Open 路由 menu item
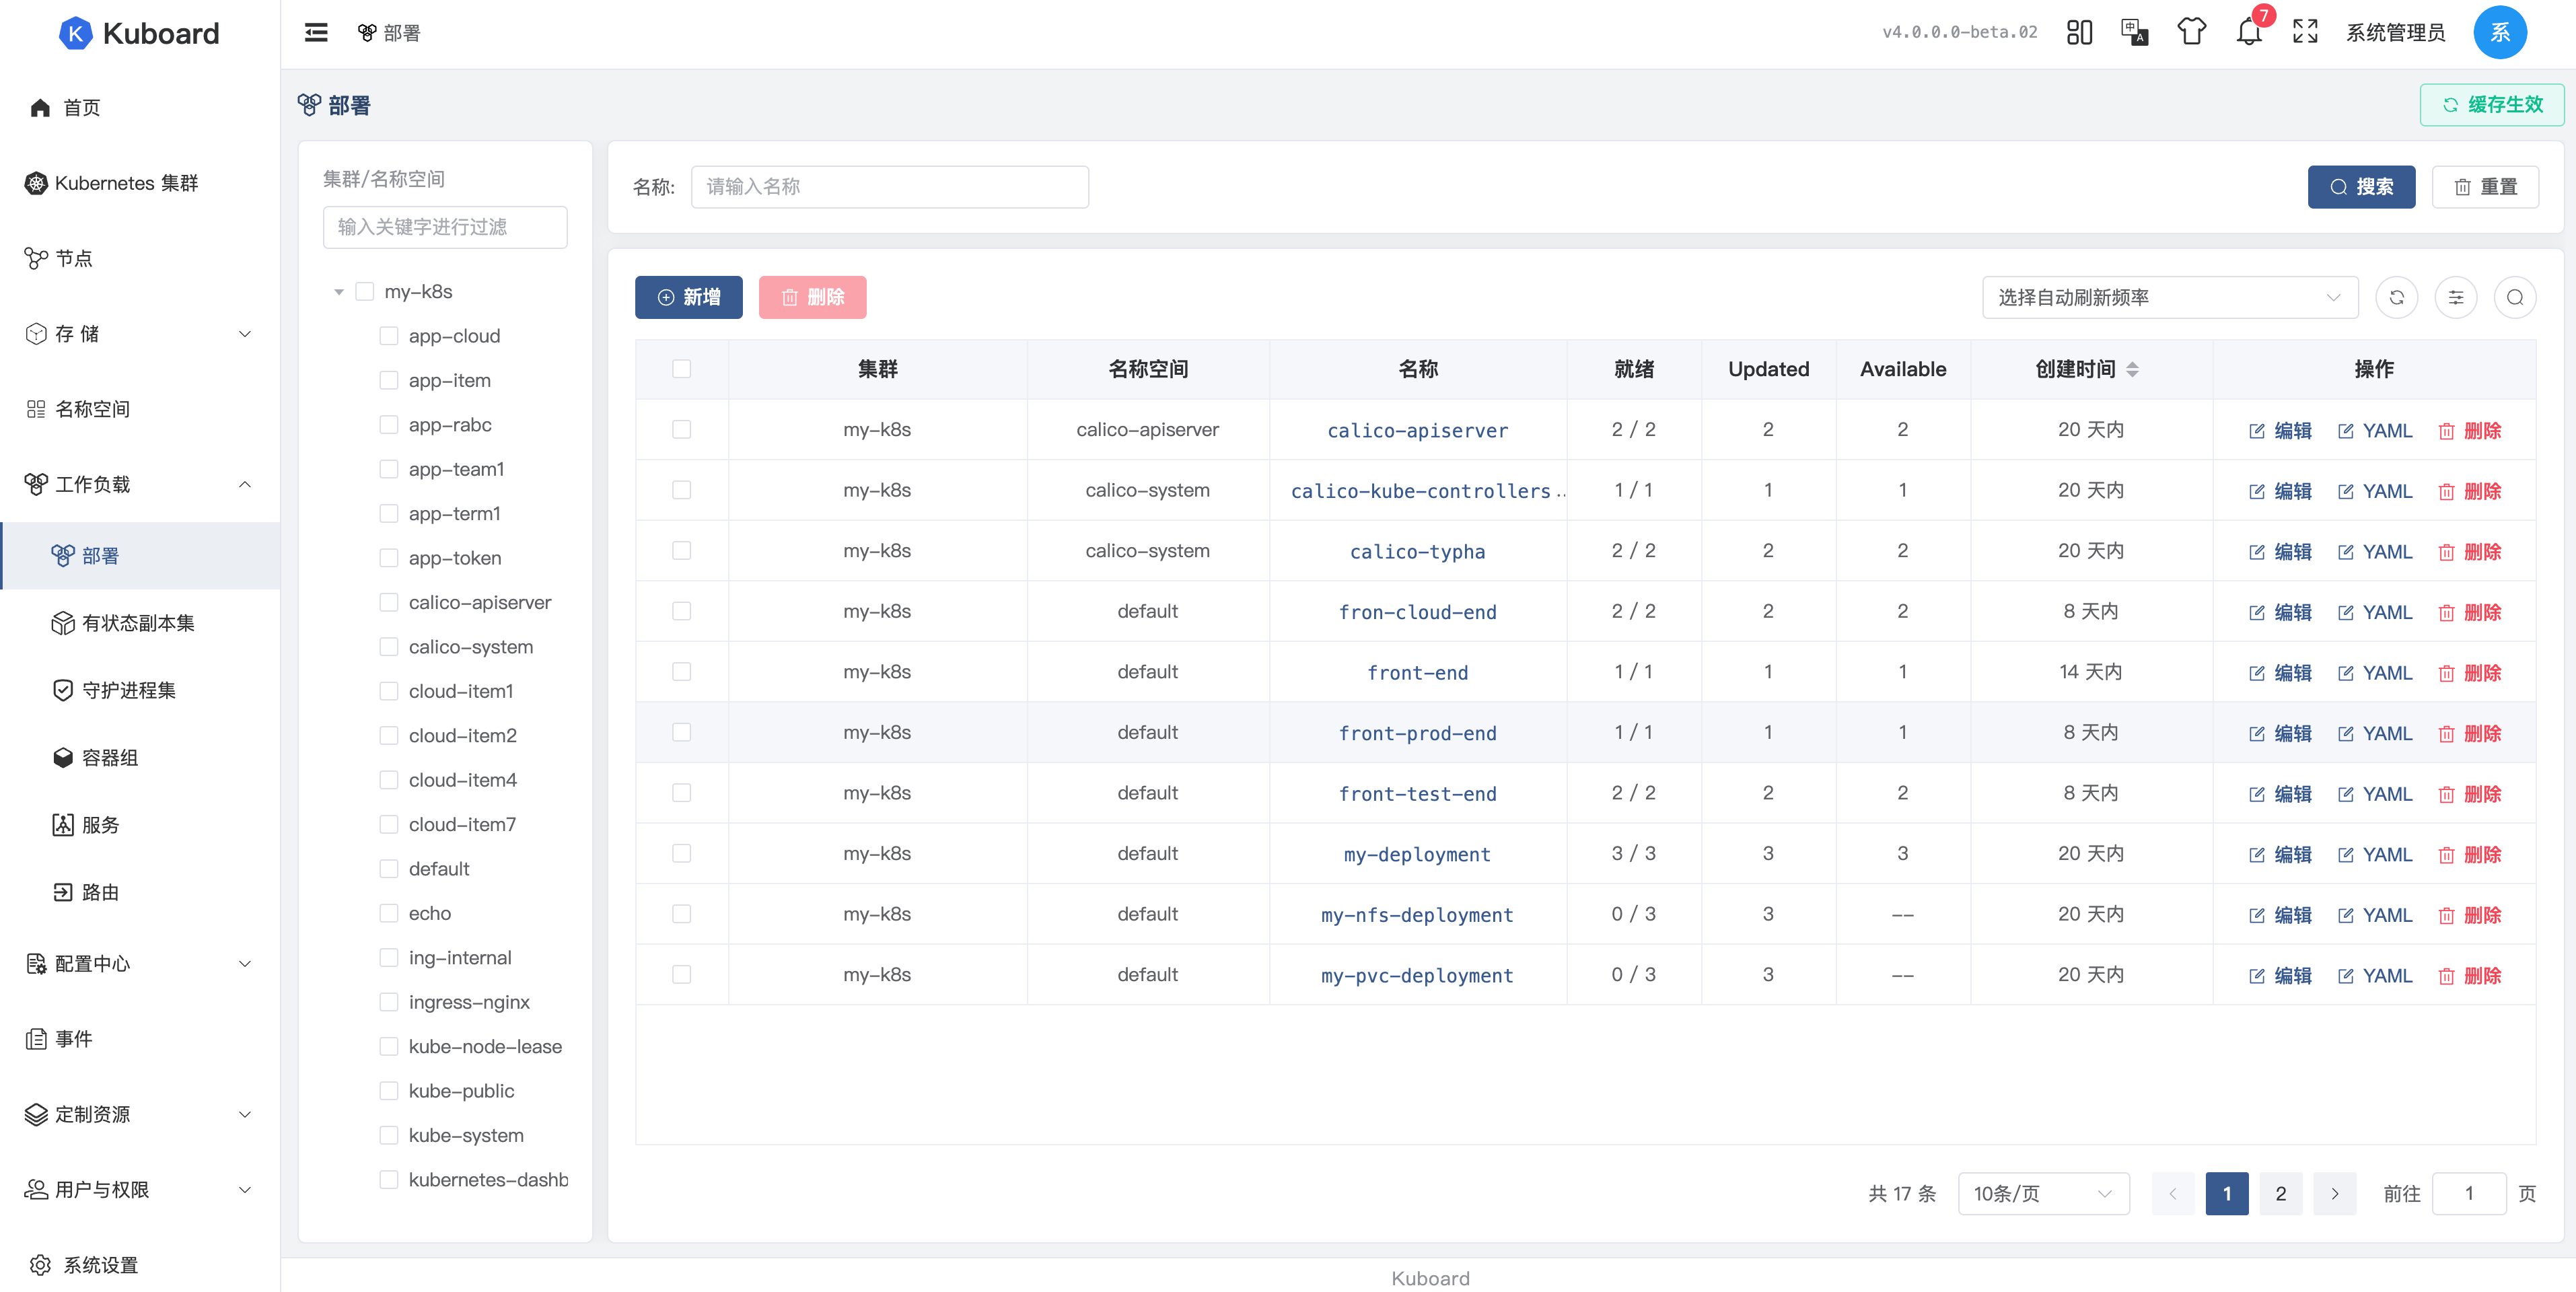 tap(140, 892)
